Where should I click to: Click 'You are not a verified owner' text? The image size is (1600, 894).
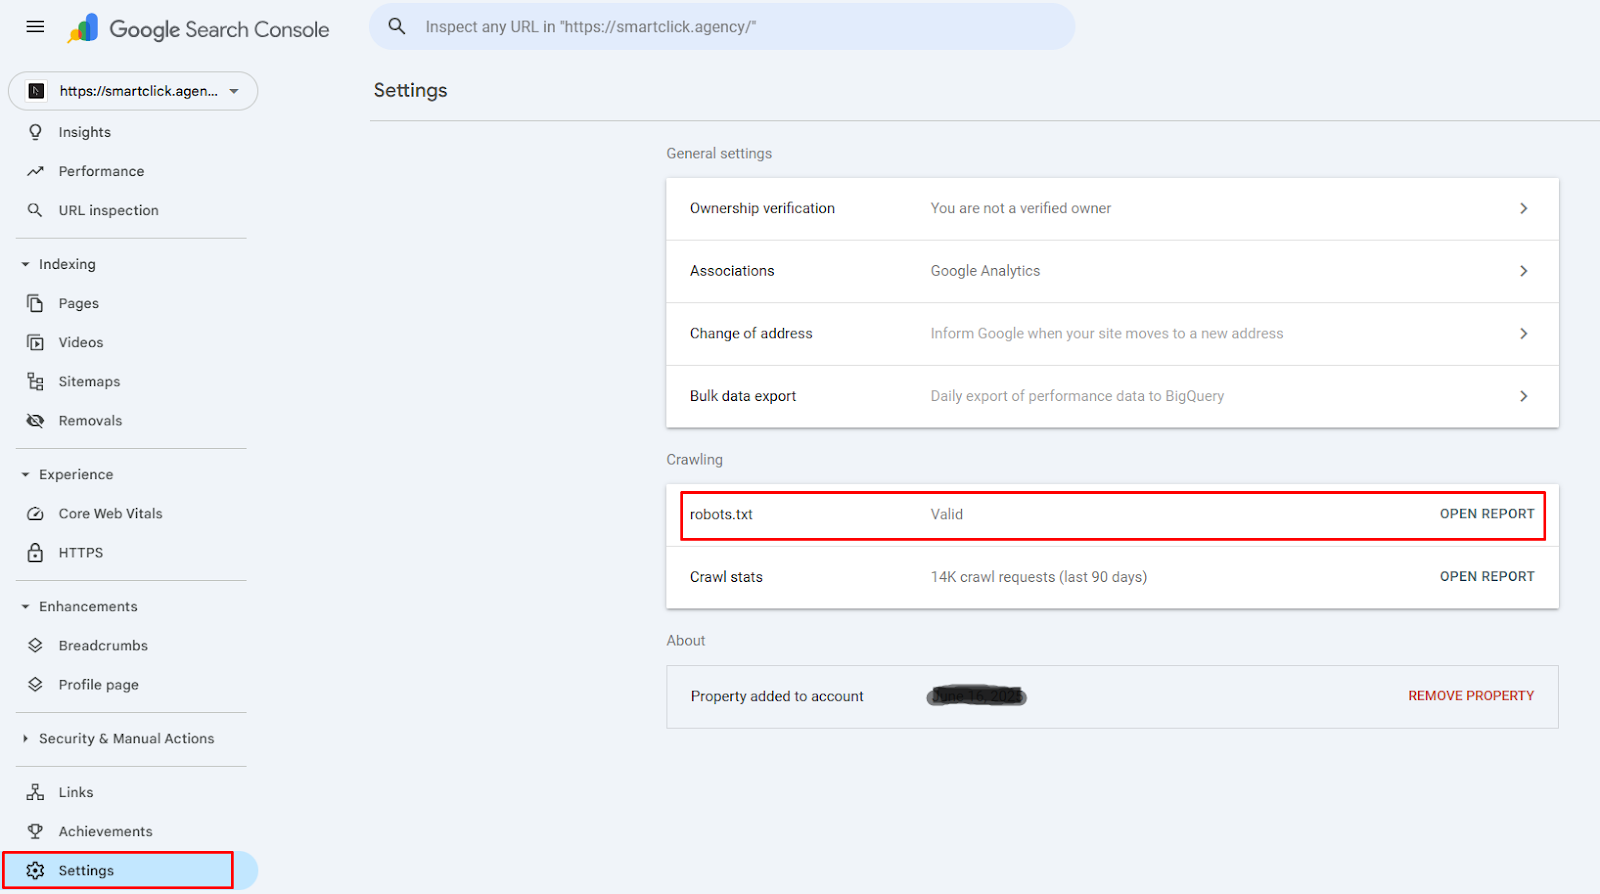tap(1021, 208)
